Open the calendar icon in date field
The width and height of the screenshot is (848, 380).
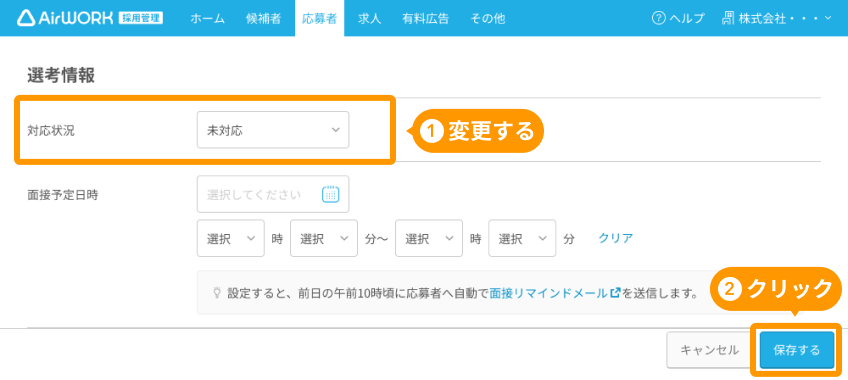point(330,194)
